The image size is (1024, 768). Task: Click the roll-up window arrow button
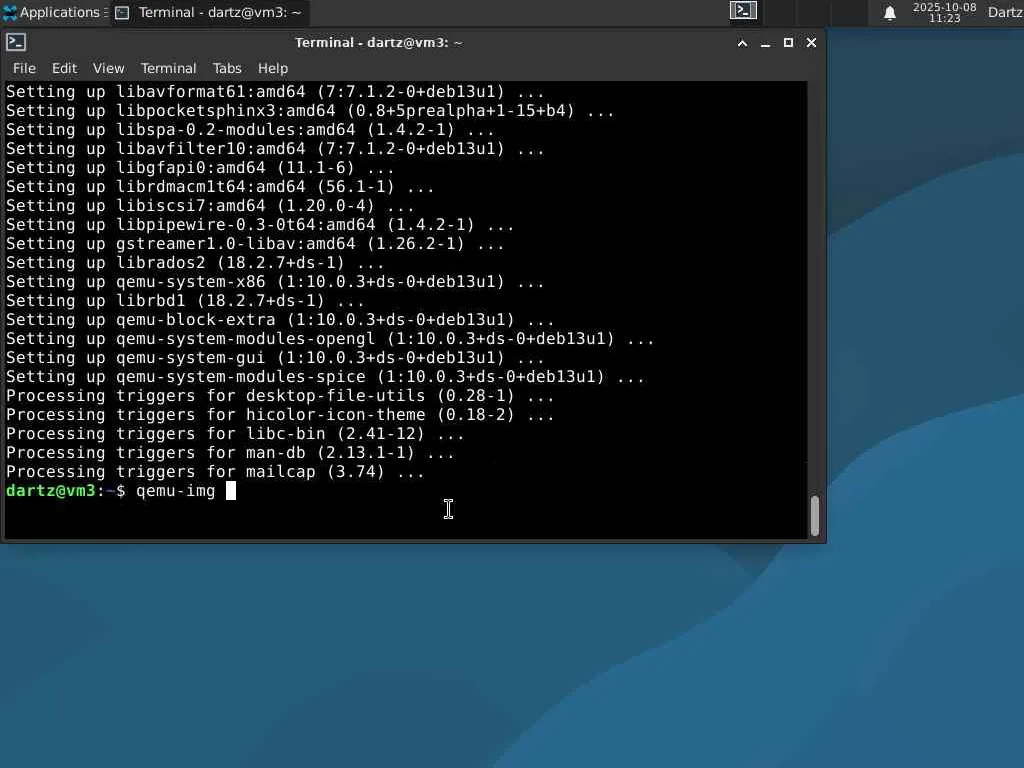click(742, 43)
